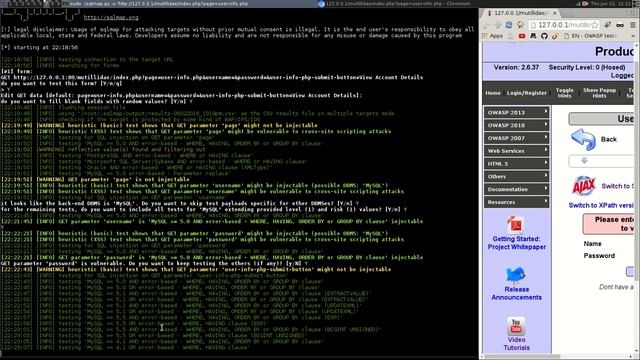Show more bookmarks via the overflow chevron
The image size is (640, 360).
633,36
